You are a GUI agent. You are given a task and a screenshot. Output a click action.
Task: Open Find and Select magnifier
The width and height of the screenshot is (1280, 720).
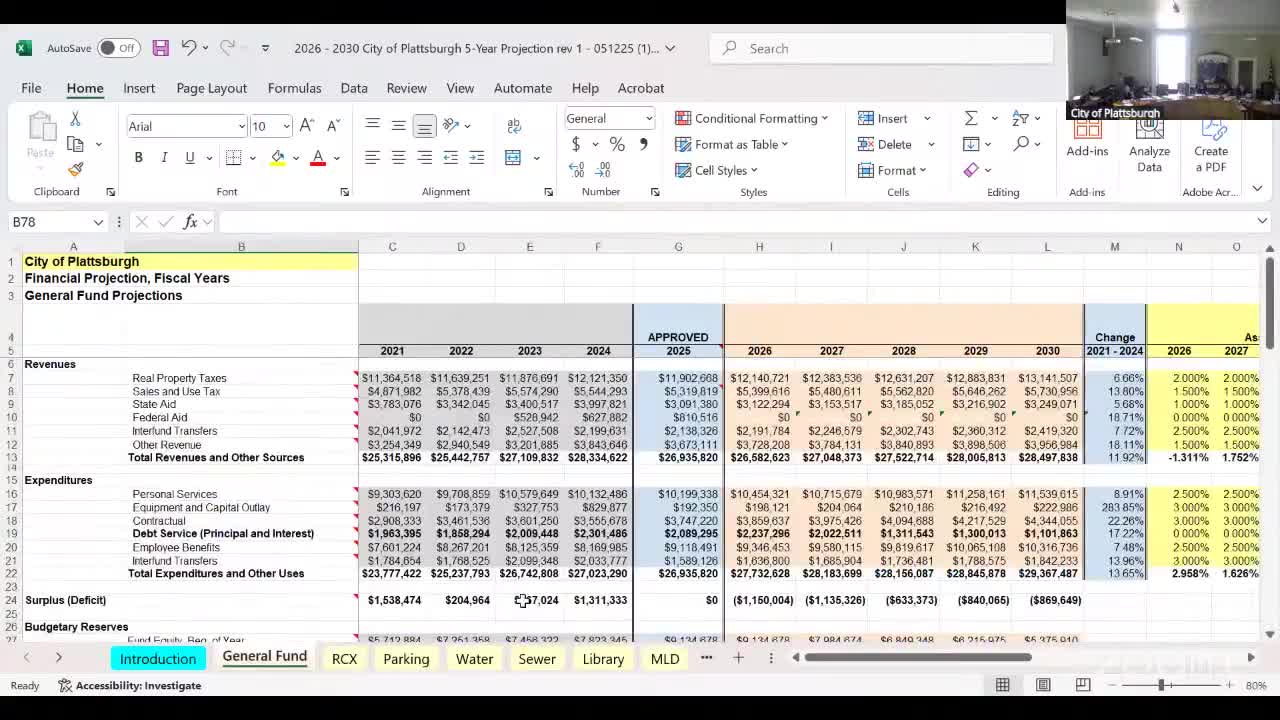coord(1020,144)
